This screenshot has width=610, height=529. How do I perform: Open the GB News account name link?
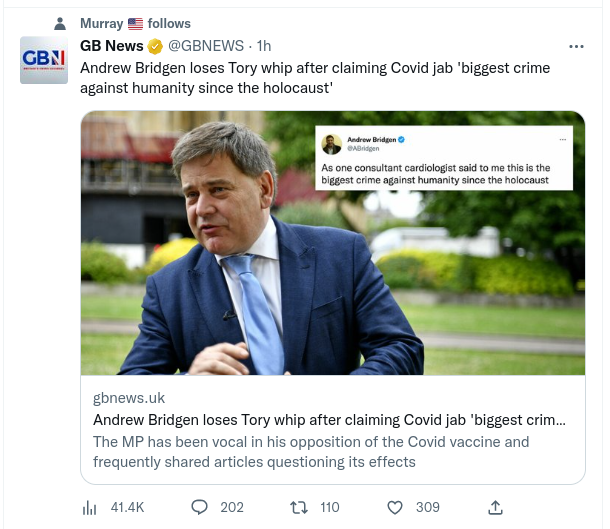[x=112, y=46]
